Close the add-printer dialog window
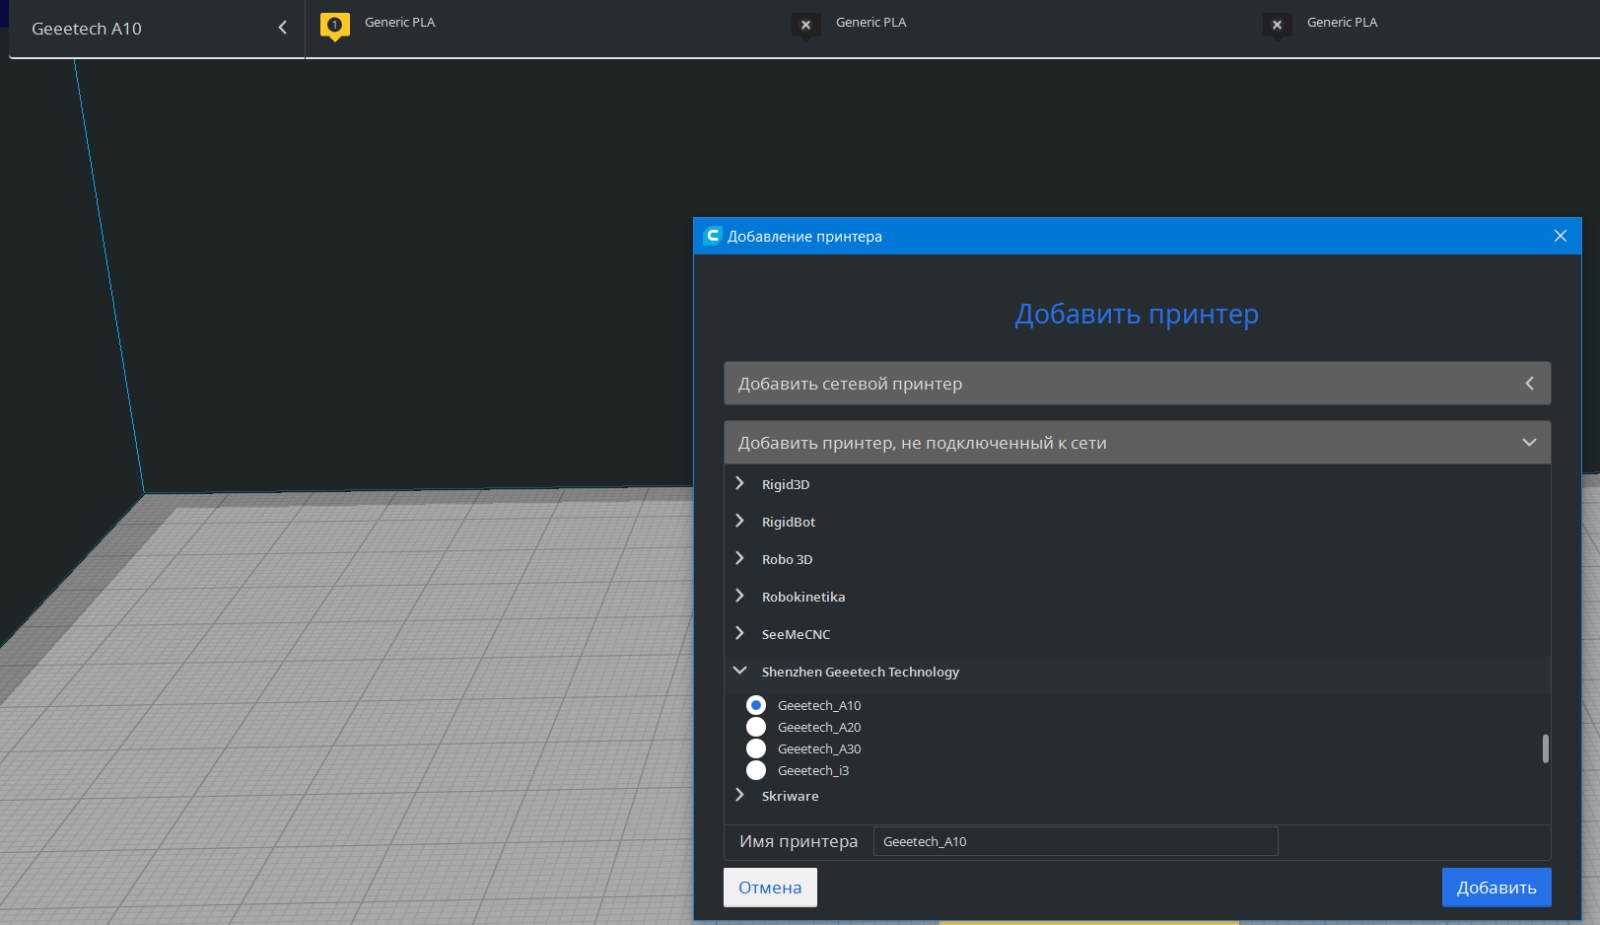The height and width of the screenshot is (925, 1600). (1560, 236)
